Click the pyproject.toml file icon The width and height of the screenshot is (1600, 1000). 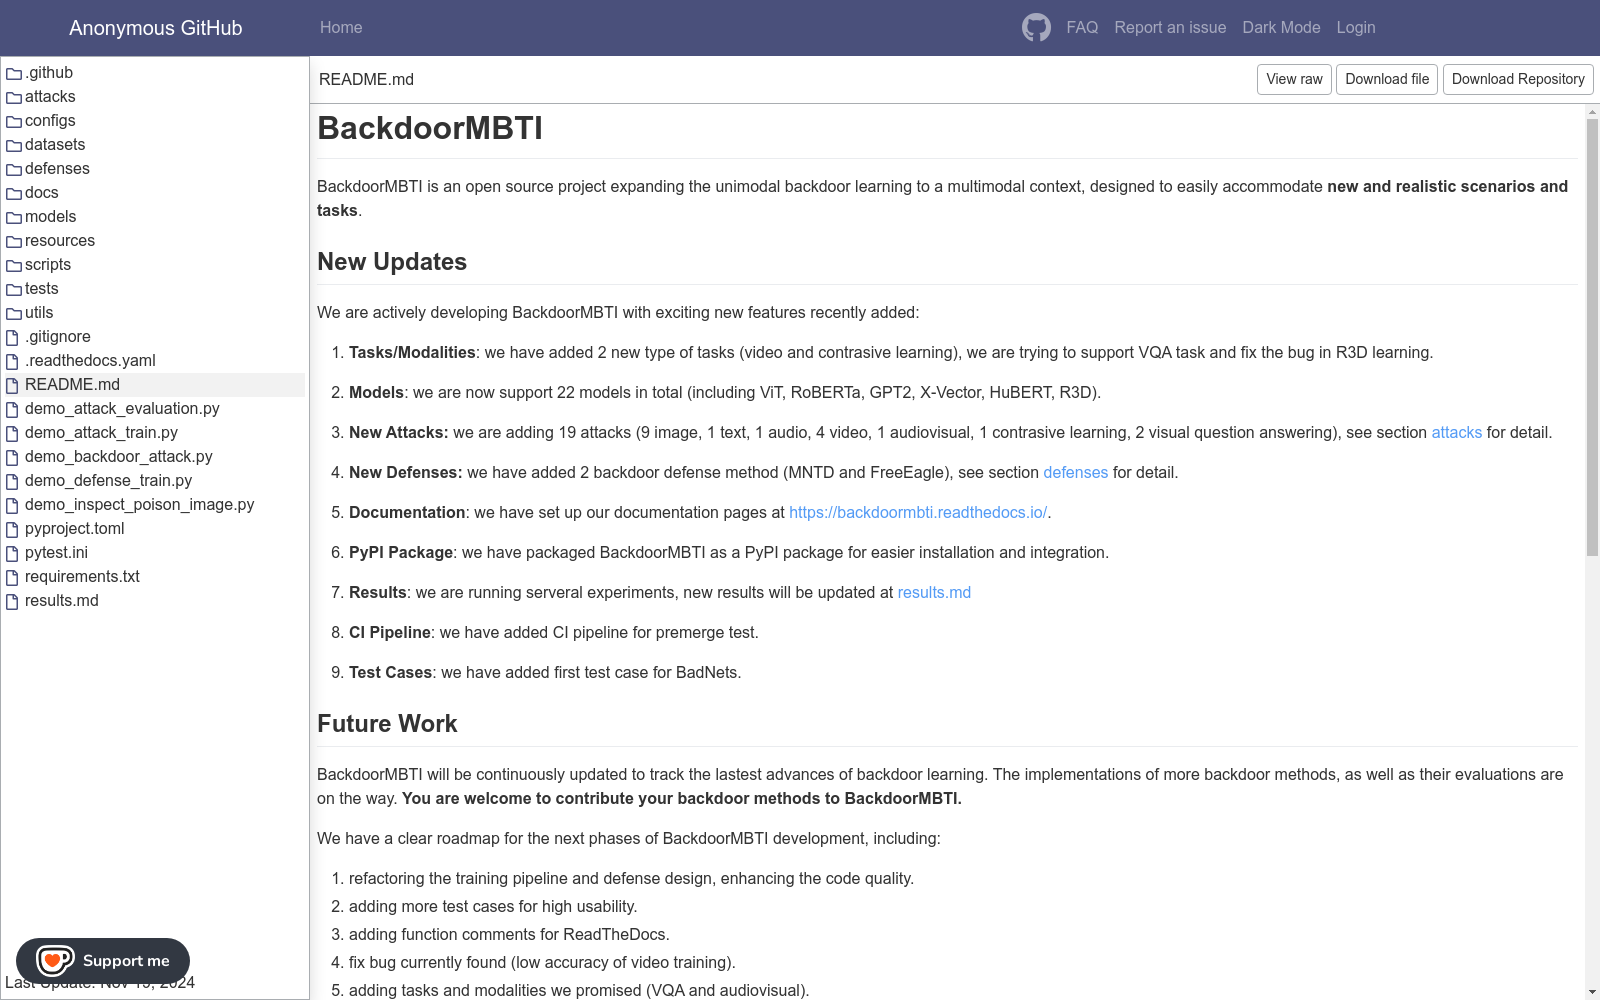tap(13, 529)
